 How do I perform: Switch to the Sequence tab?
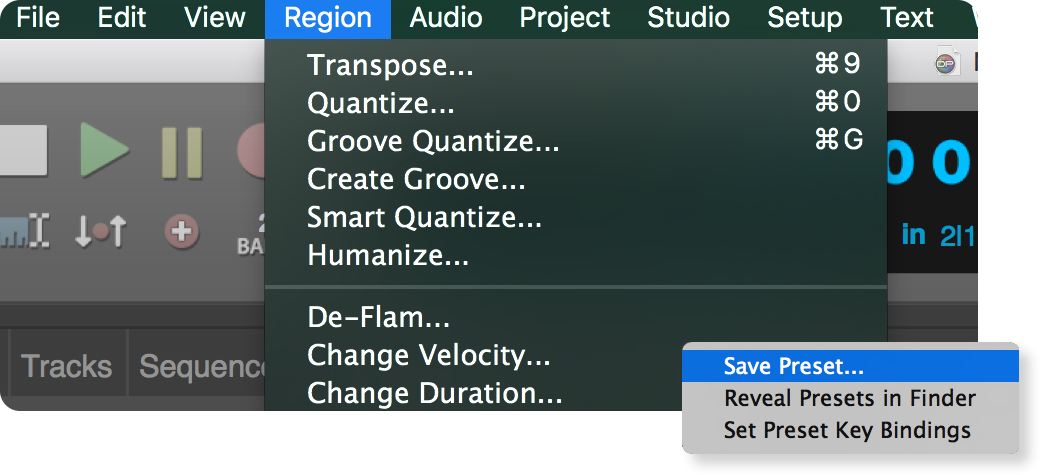click(197, 366)
